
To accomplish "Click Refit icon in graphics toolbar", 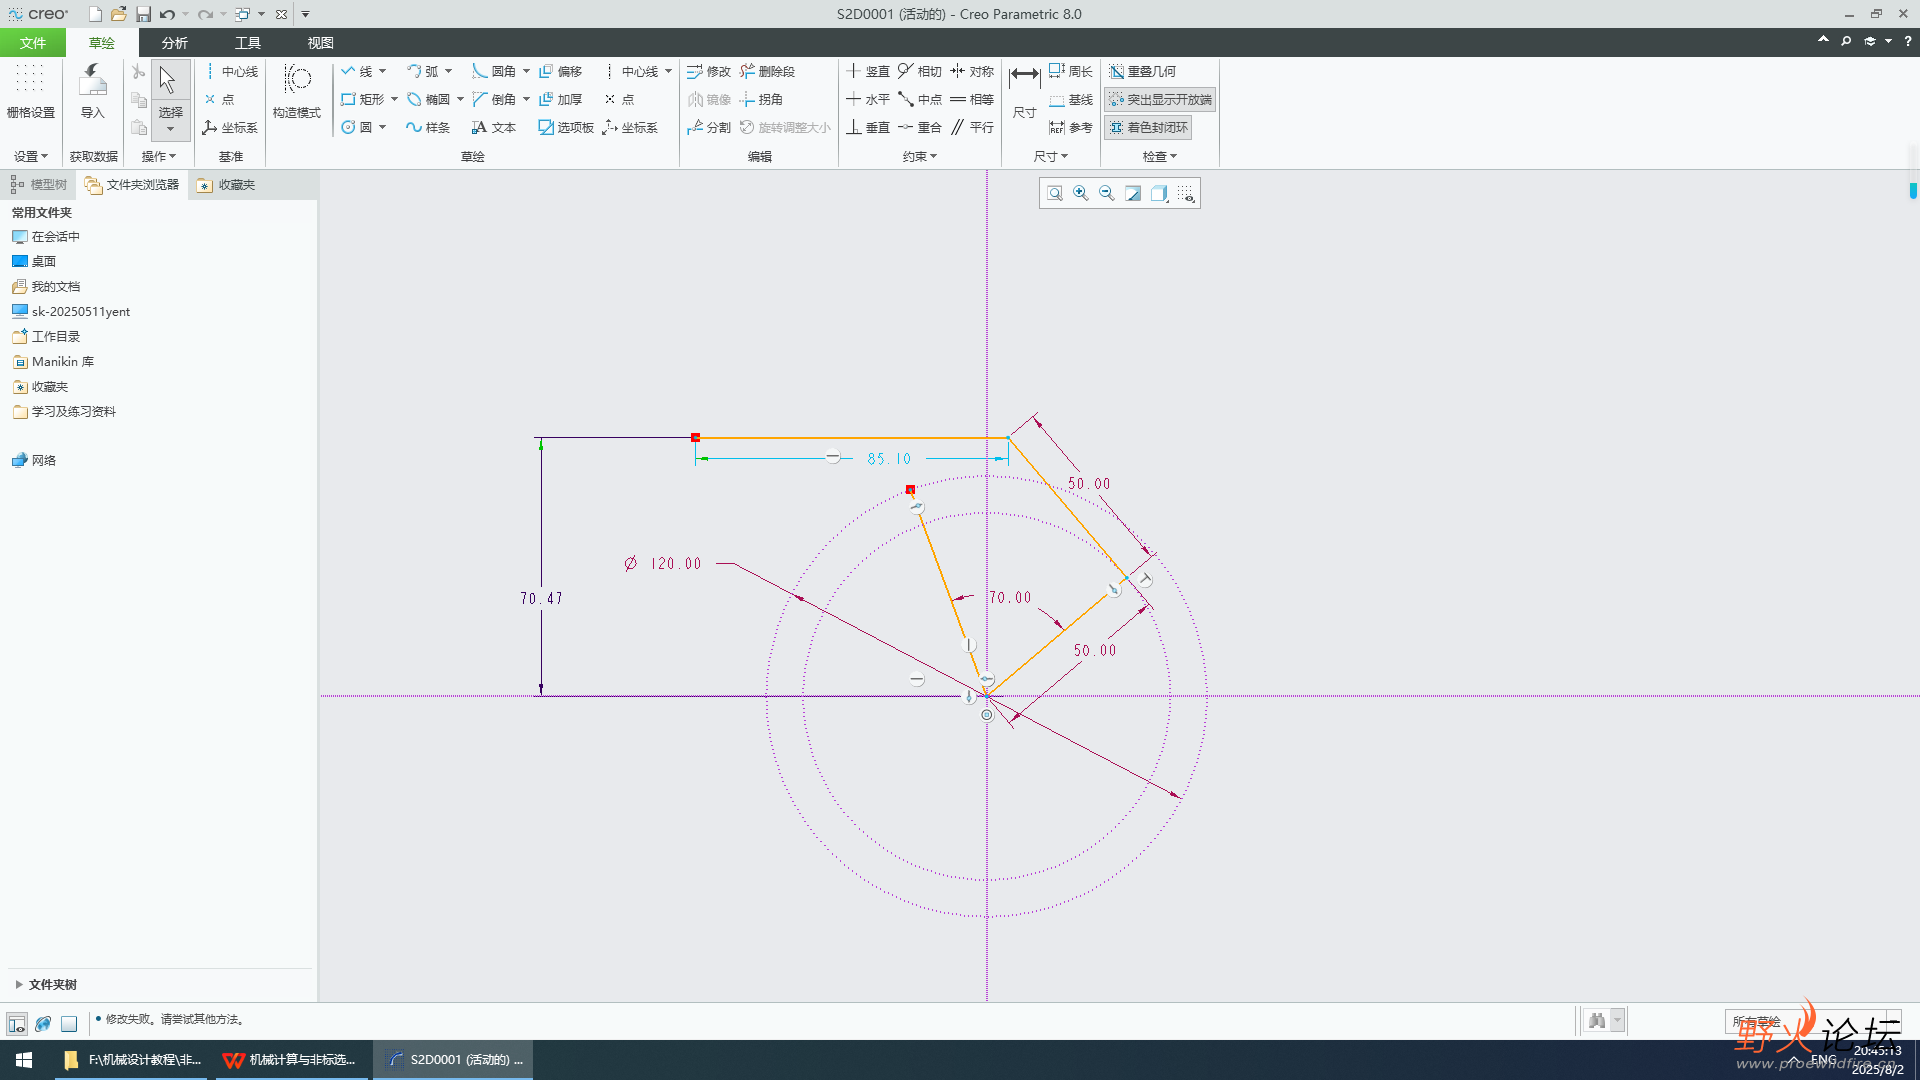I will [1054, 193].
